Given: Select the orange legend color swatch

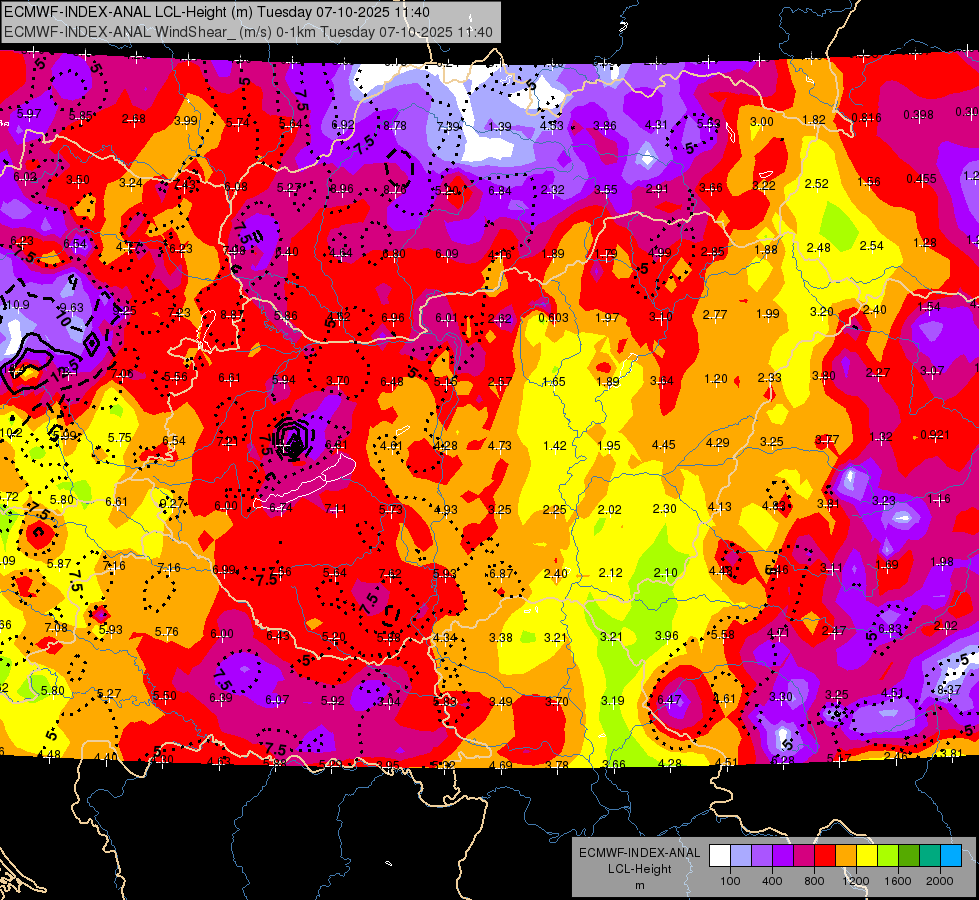Looking at the screenshot, I should (846, 856).
